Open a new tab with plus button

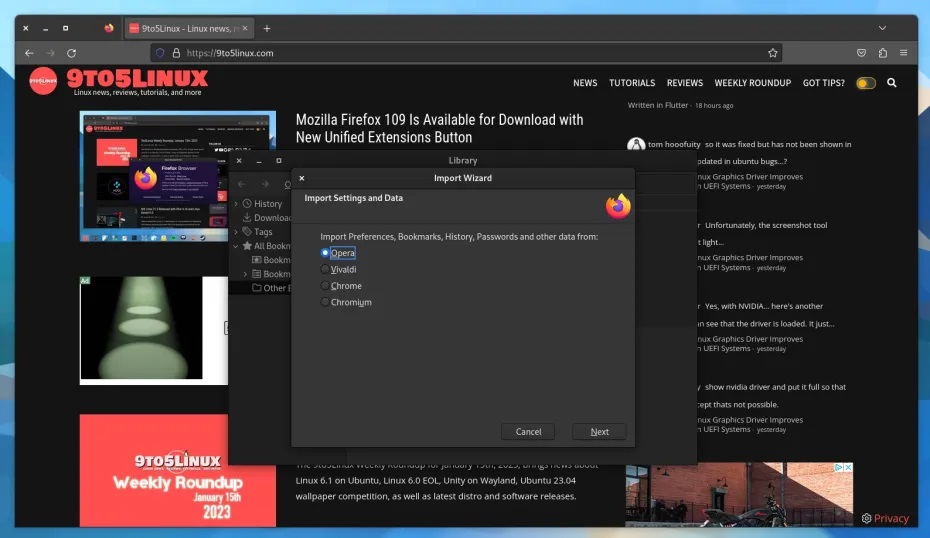click(x=267, y=28)
